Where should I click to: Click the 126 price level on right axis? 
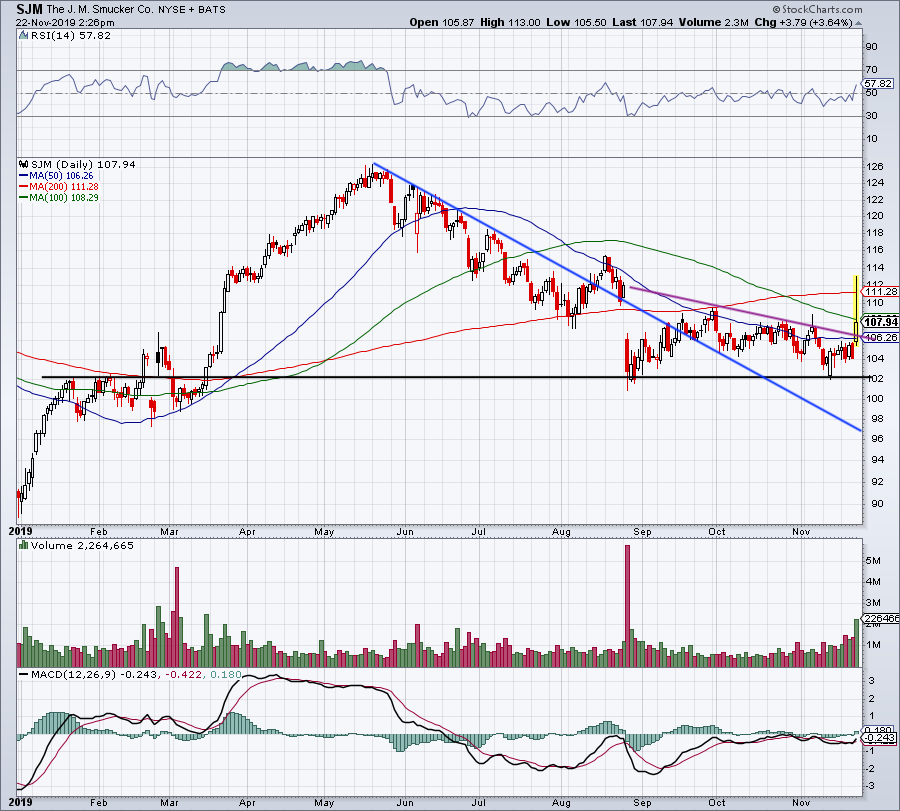pos(875,166)
